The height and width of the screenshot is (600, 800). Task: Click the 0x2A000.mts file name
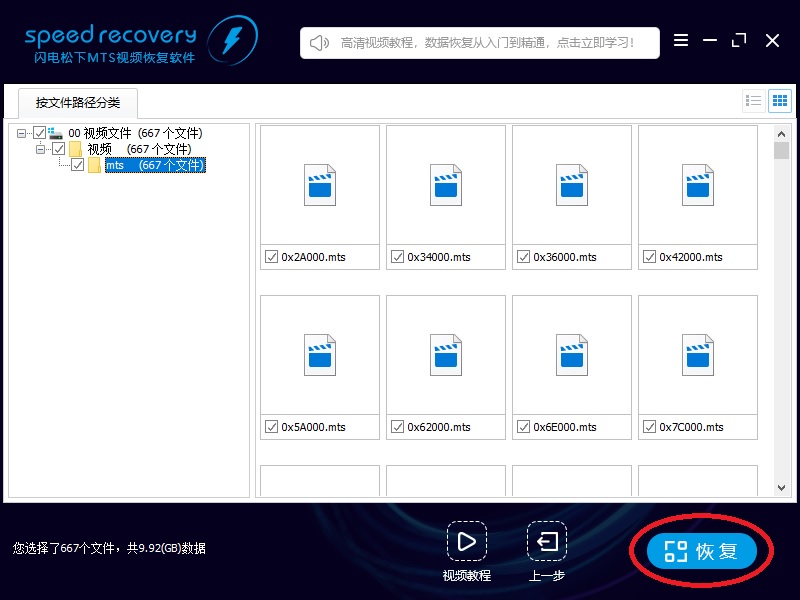point(313,257)
